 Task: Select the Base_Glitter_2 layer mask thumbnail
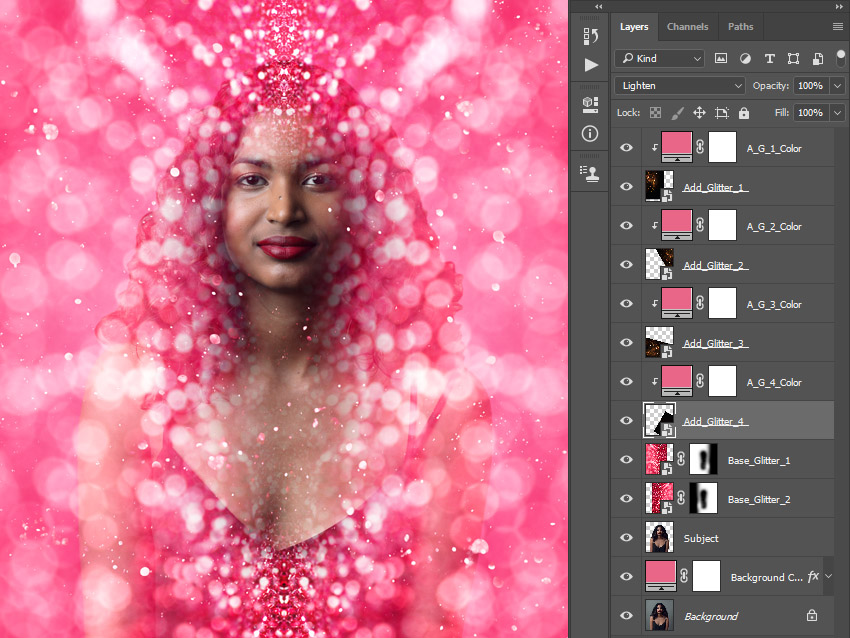pyautogui.click(x=703, y=498)
